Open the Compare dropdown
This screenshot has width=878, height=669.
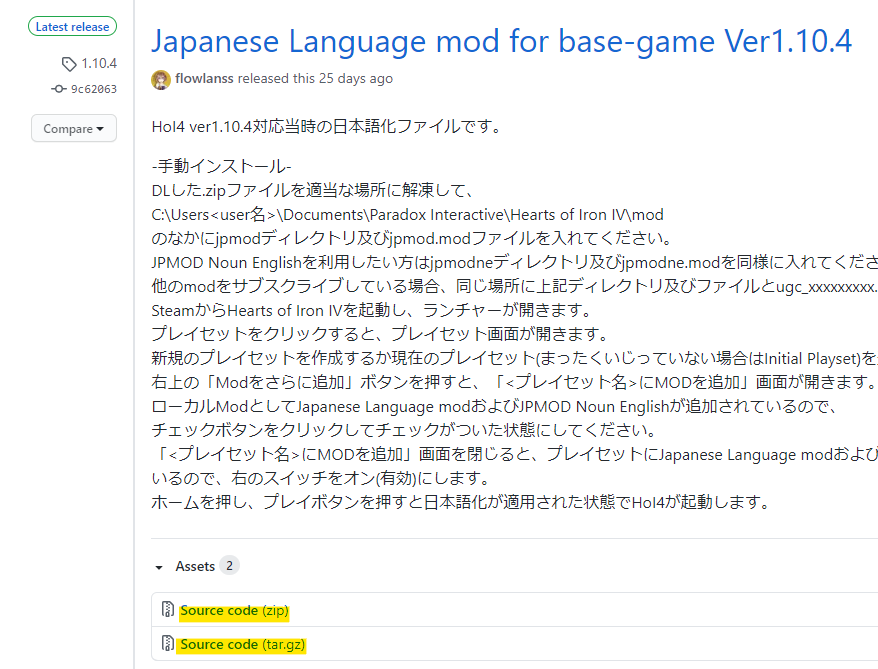(74, 128)
